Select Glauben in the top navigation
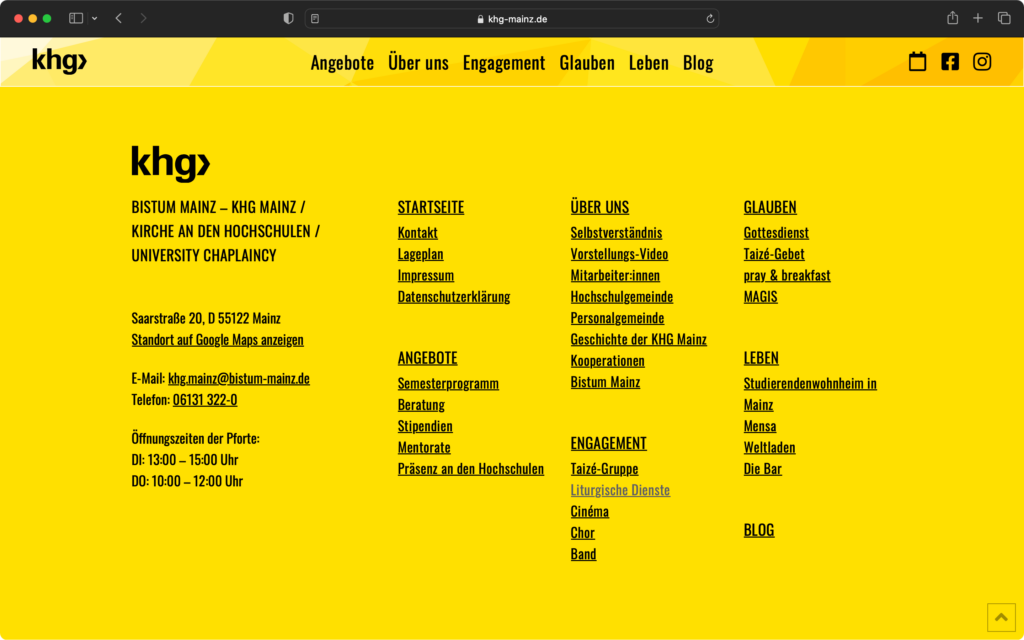The height and width of the screenshot is (640, 1024). 587,62
